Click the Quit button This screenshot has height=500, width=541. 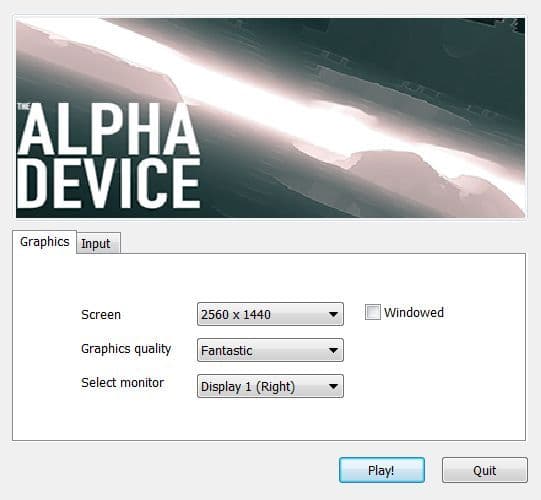coord(485,470)
